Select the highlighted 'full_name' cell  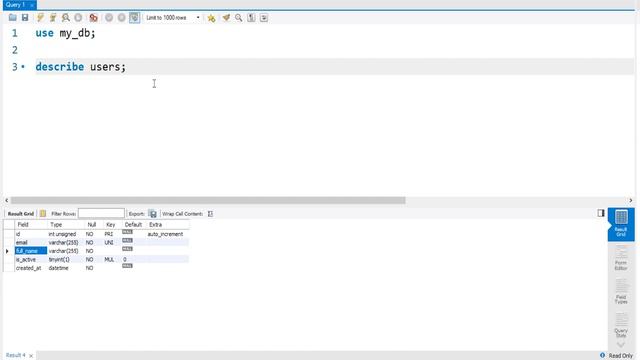coord(31,251)
